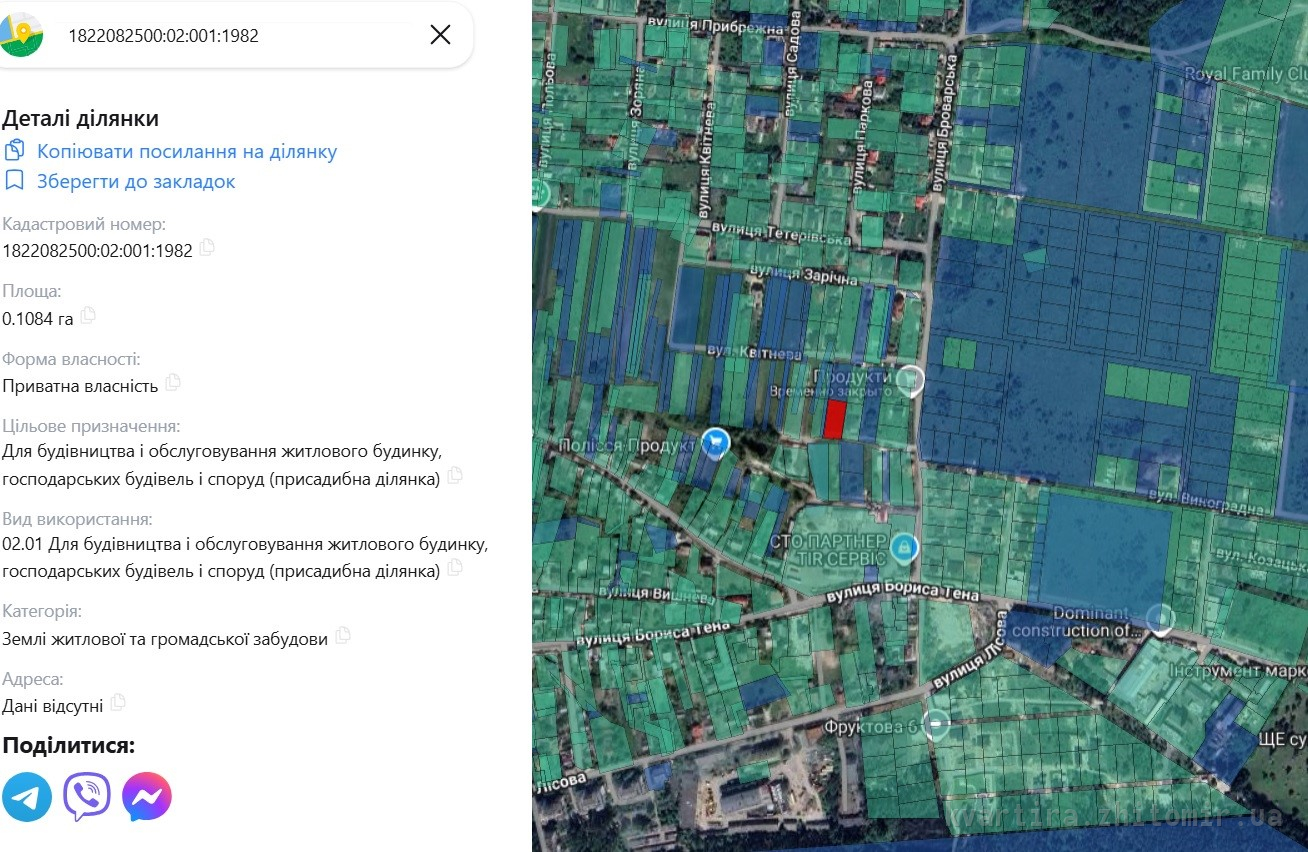
Task: Share the plot via Telegram
Action: pos(27,797)
